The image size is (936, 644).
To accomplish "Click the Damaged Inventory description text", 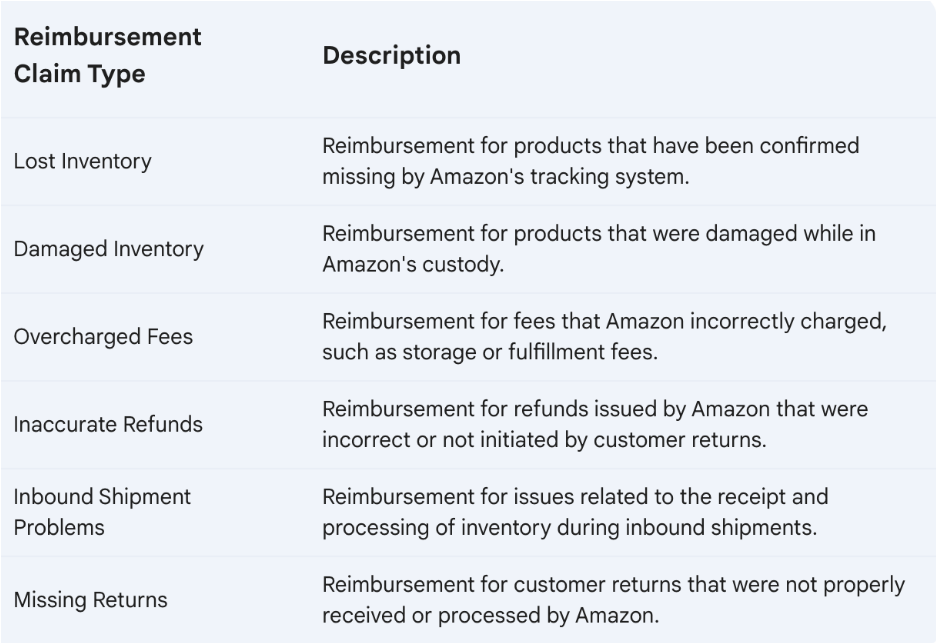I will (x=599, y=249).
